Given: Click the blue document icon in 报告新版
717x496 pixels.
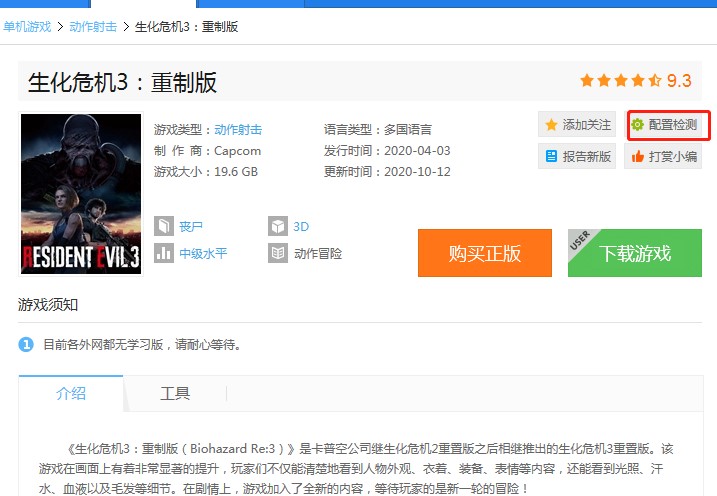Looking at the screenshot, I should tap(551, 156).
